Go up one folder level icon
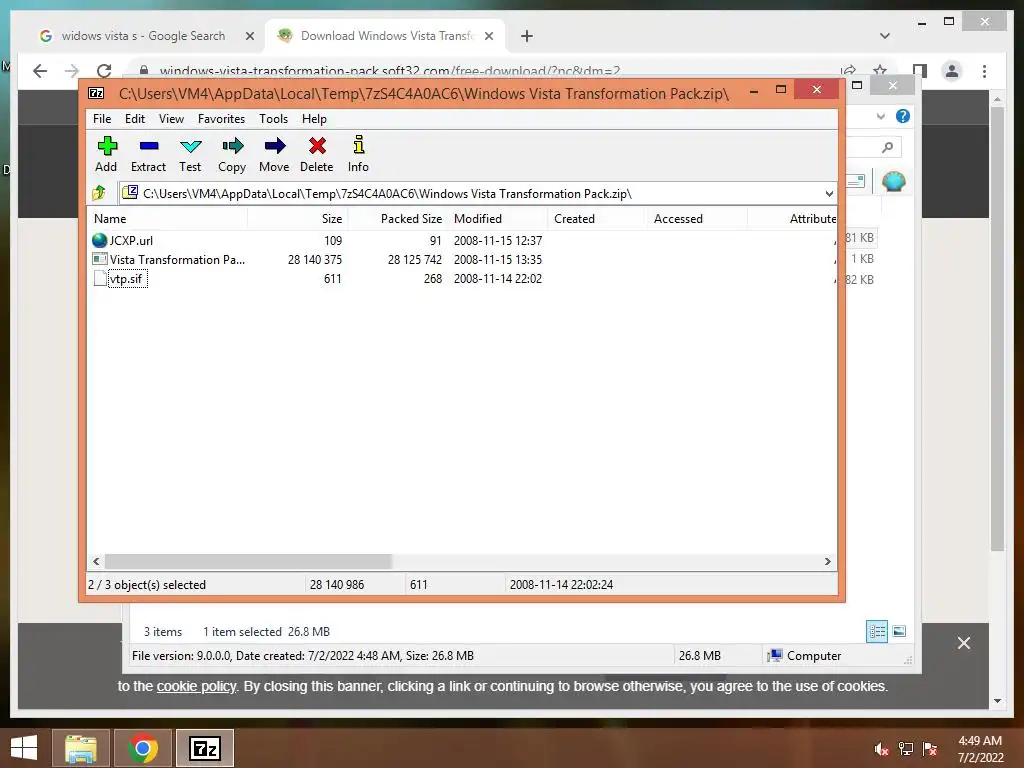Screen dimensions: 1024x768 (x=99, y=193)
